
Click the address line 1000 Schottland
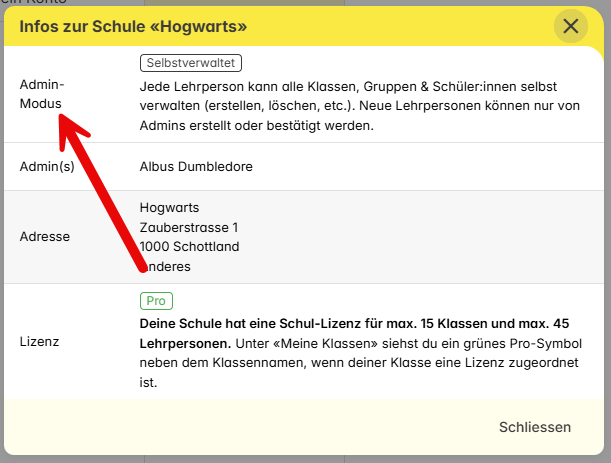coord(189,247)
